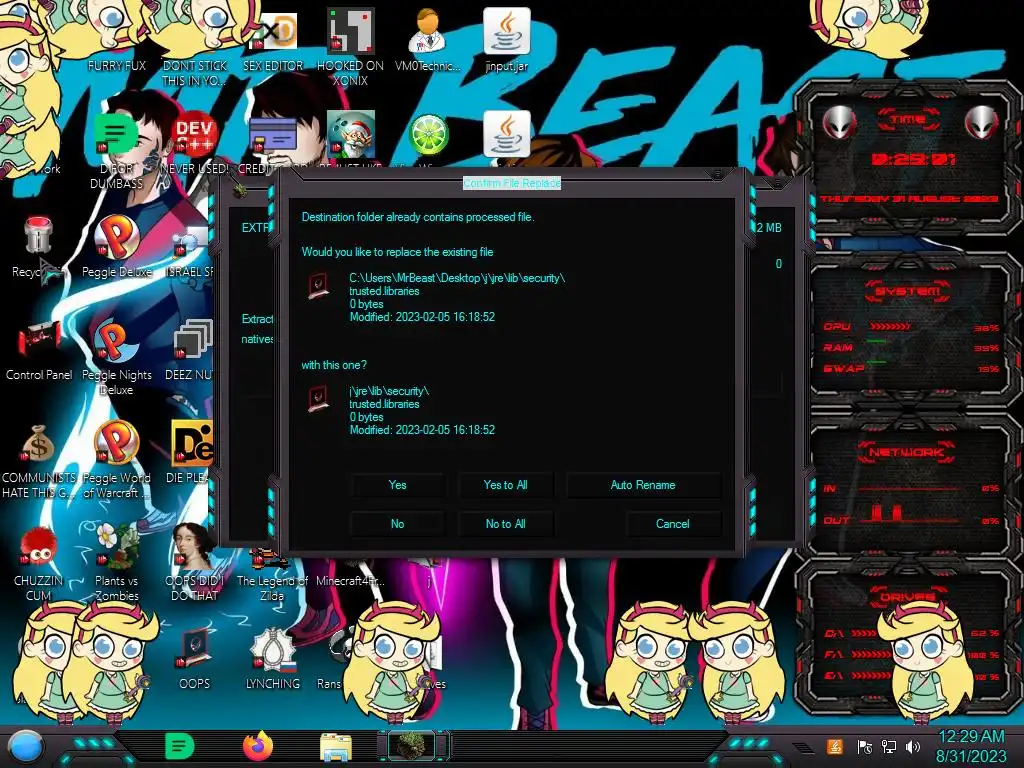Click the LYNCHING noose icon on the desktop
The image size is (1024, 768).
click(272, 649)
